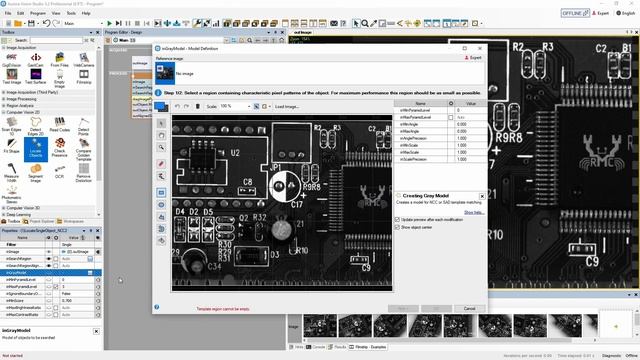Viewport: 640px width, 360px height.
Task: Choose the Read Codes tool
Action: (x=60, y=124)
